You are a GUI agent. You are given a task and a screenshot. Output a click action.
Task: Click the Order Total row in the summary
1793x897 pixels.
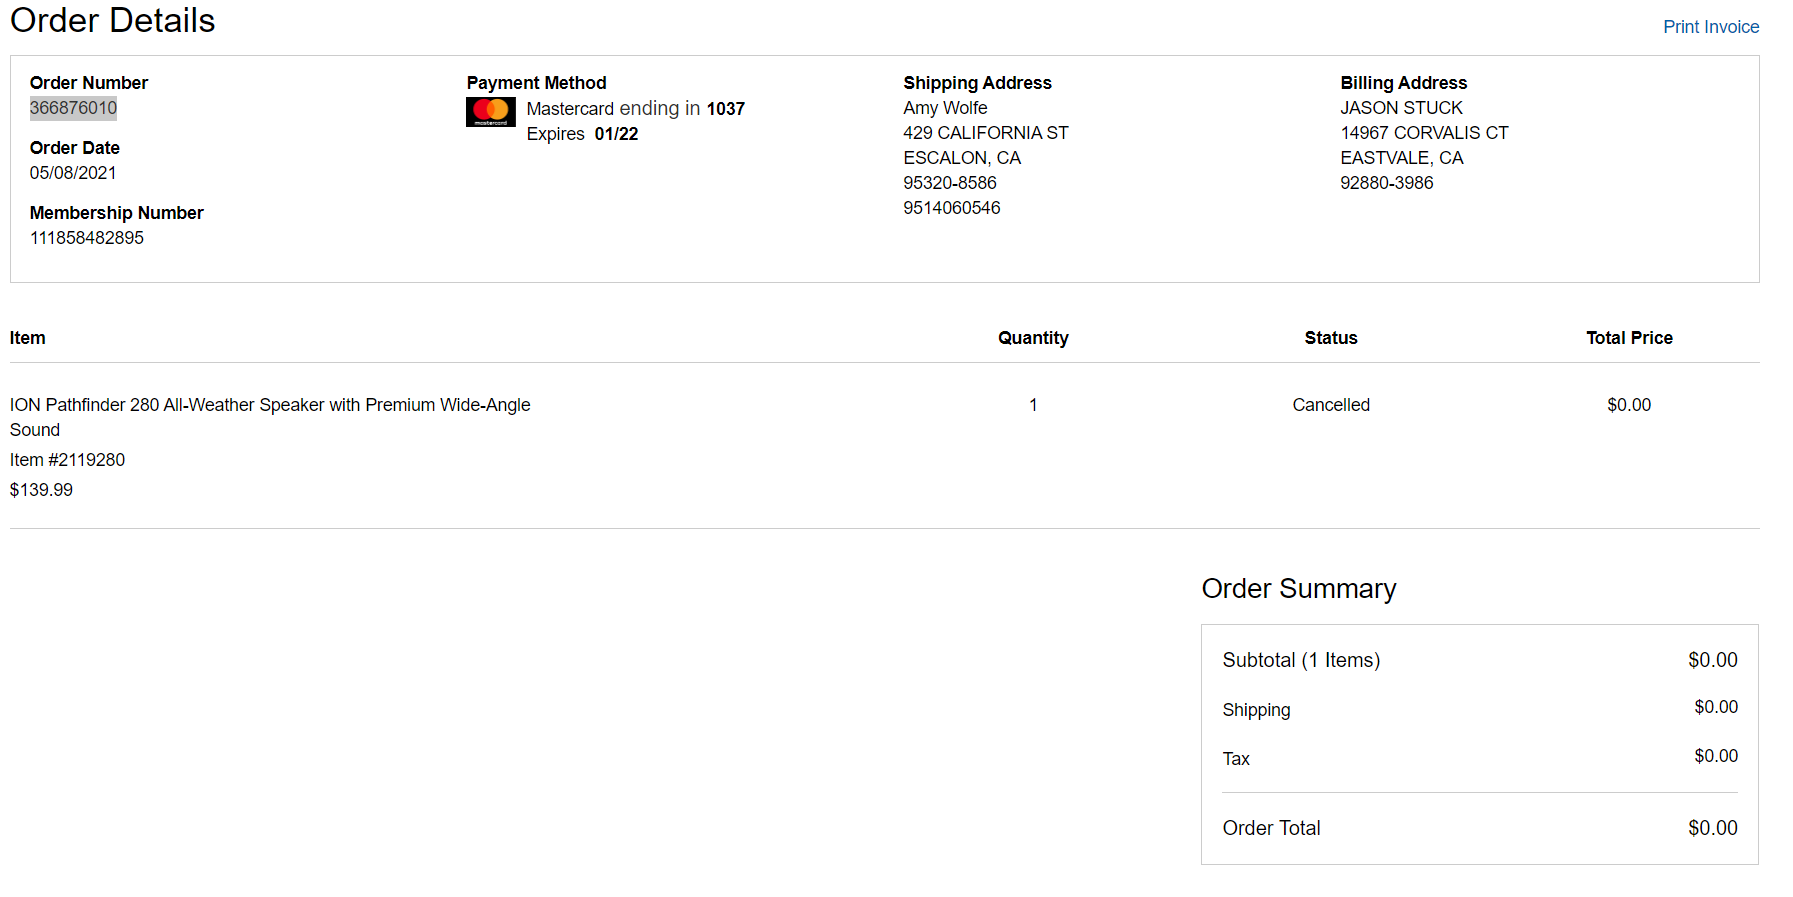pos(1480,828)
